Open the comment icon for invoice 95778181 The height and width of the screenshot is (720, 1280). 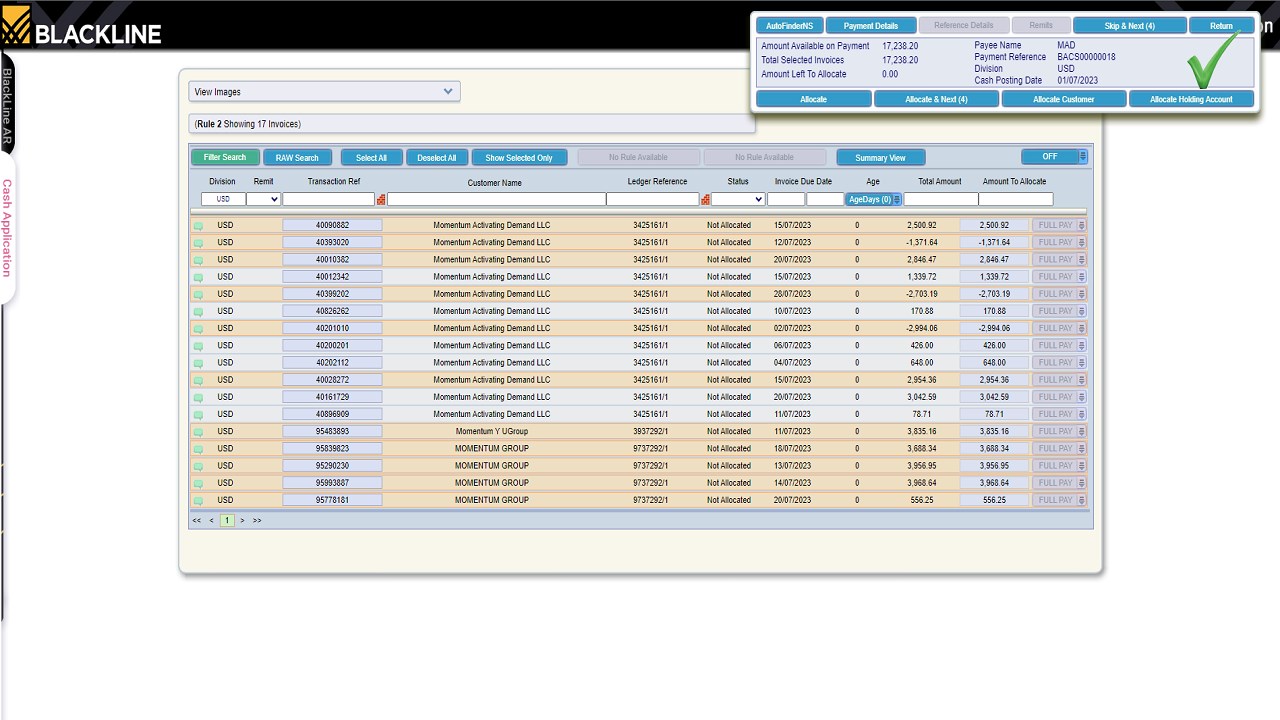pos(198,501)
